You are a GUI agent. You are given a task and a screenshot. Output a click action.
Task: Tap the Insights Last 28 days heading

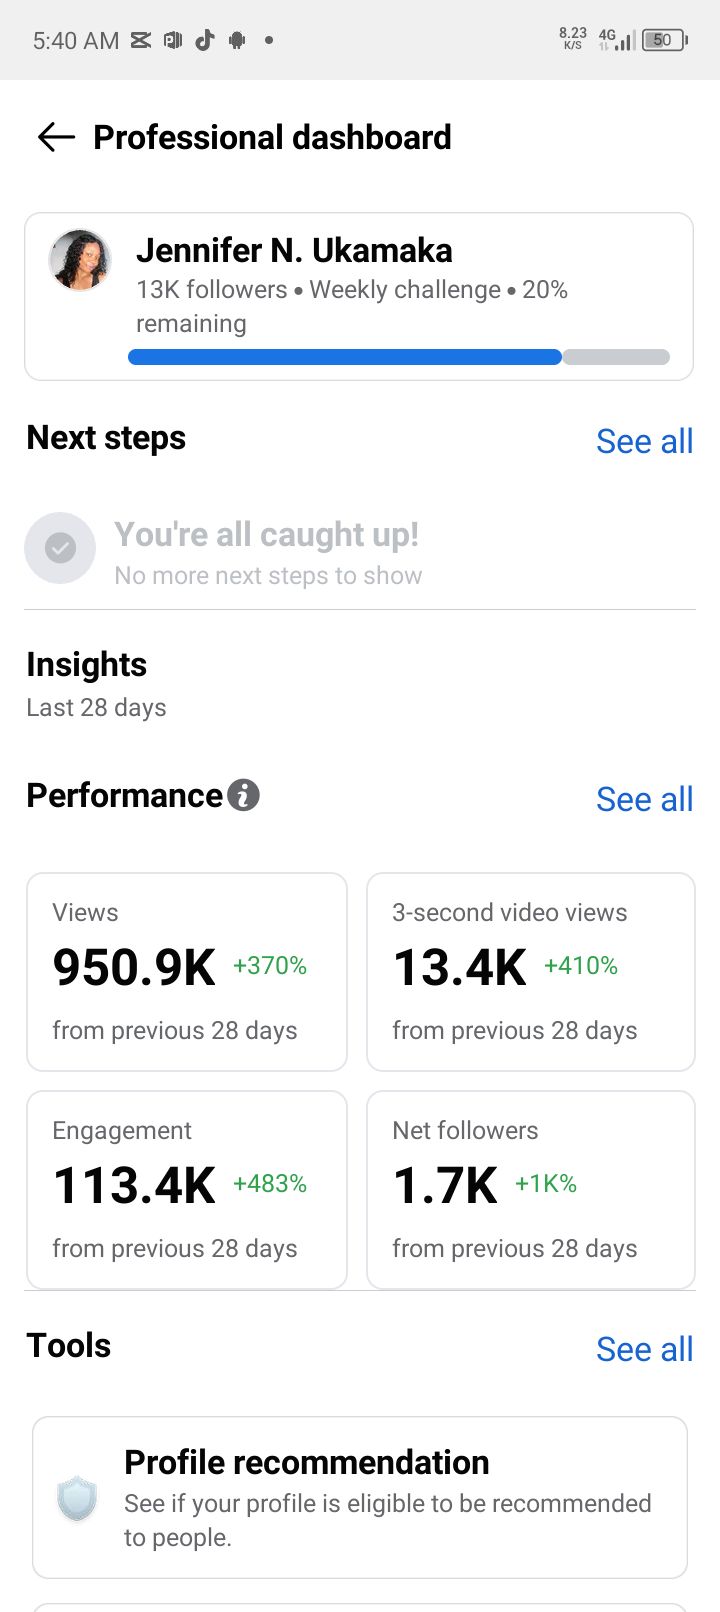[x=96, y=685]
